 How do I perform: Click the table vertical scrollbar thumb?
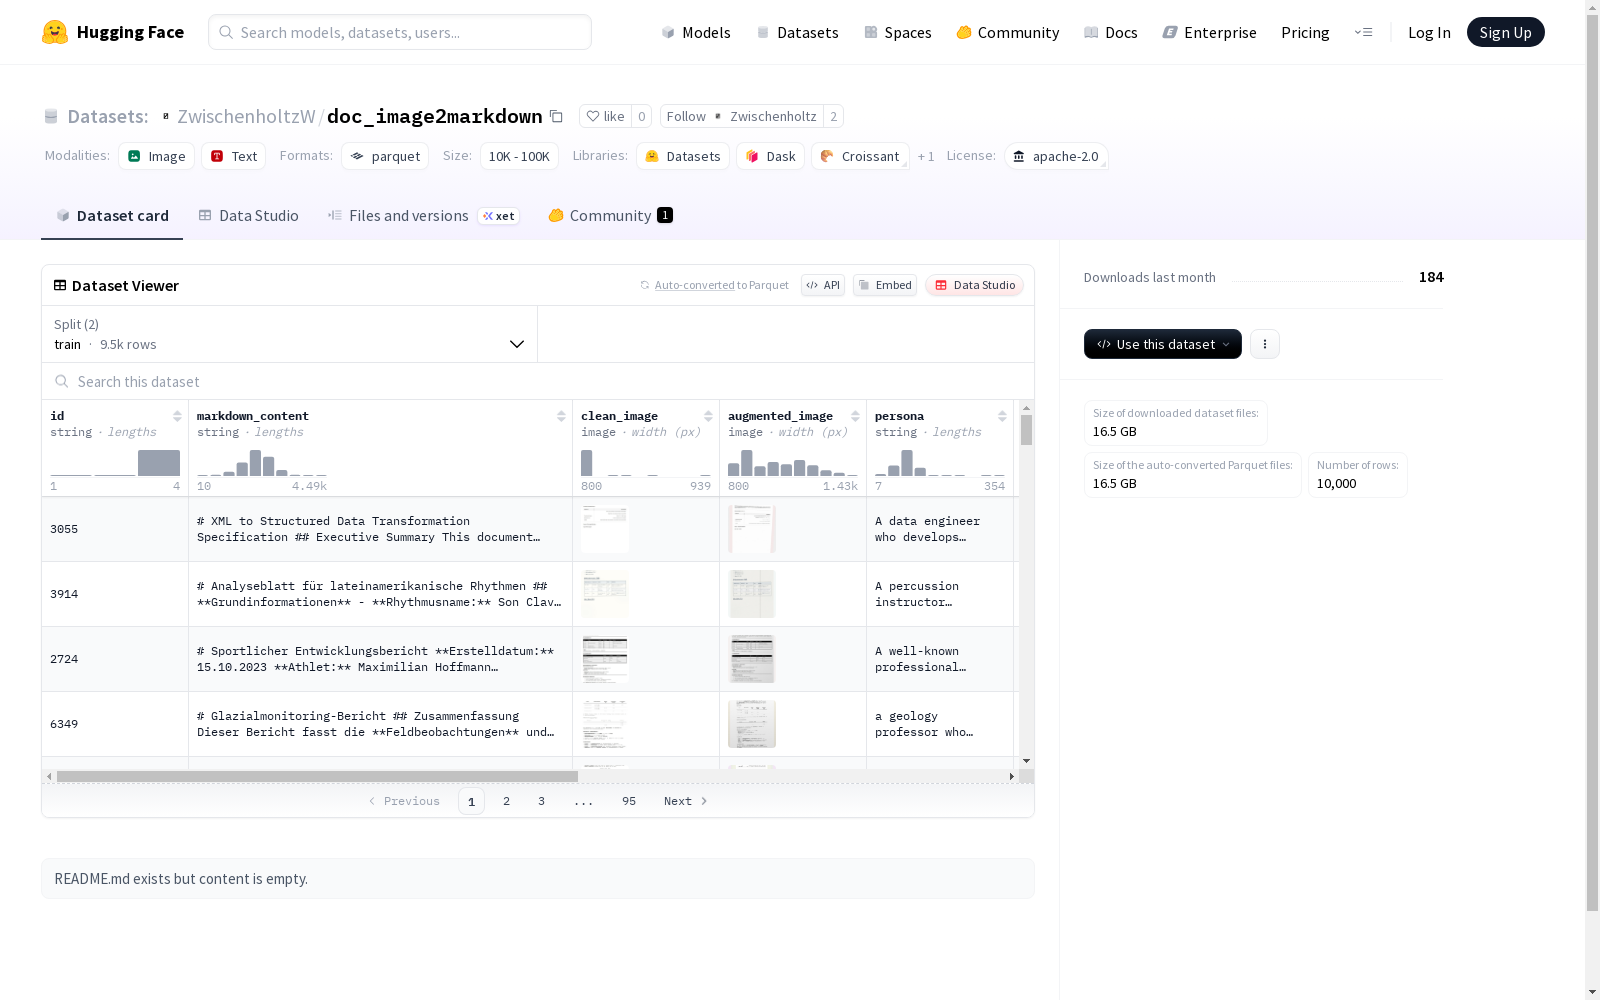(x=1026, y=430)
